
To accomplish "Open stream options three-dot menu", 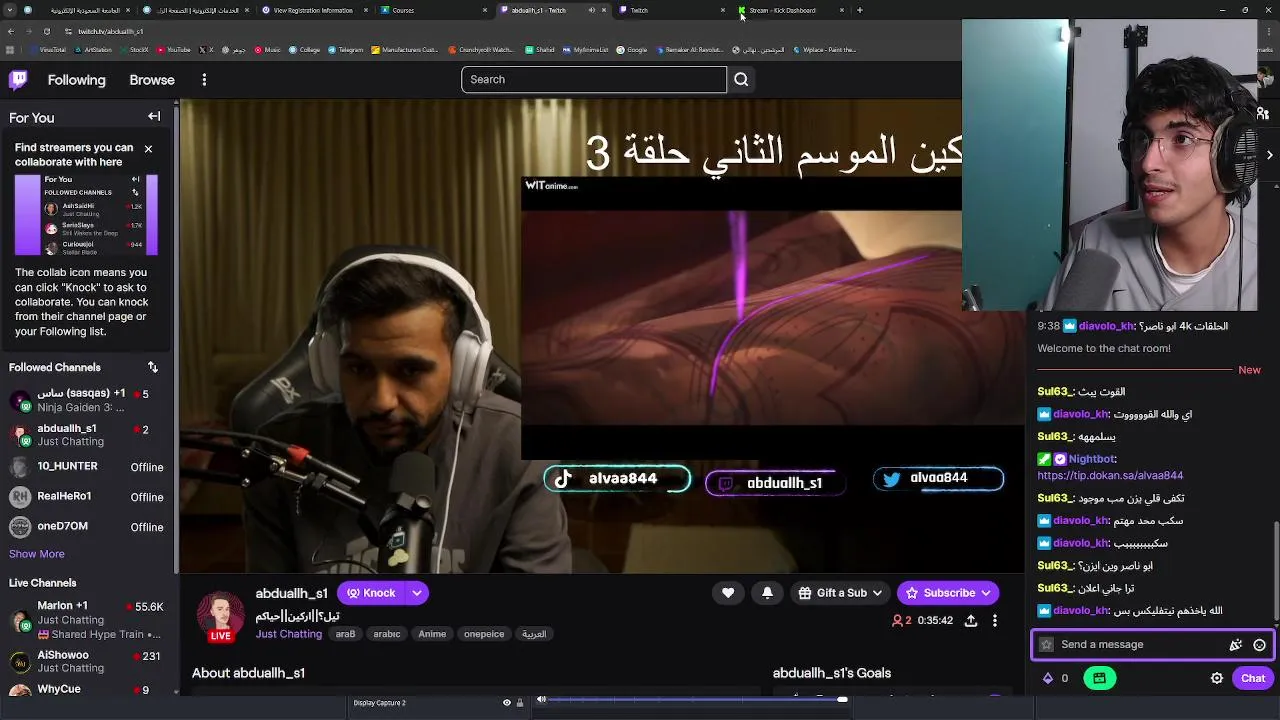I will pyautogui.click(x=994, y=621).
